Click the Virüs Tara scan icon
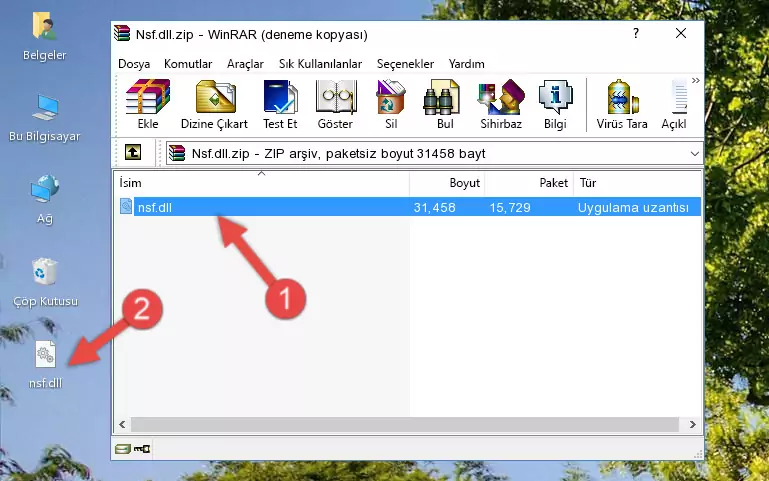This screenshot has height=481, width=769. pyautogui.click(x=622, y=97)
